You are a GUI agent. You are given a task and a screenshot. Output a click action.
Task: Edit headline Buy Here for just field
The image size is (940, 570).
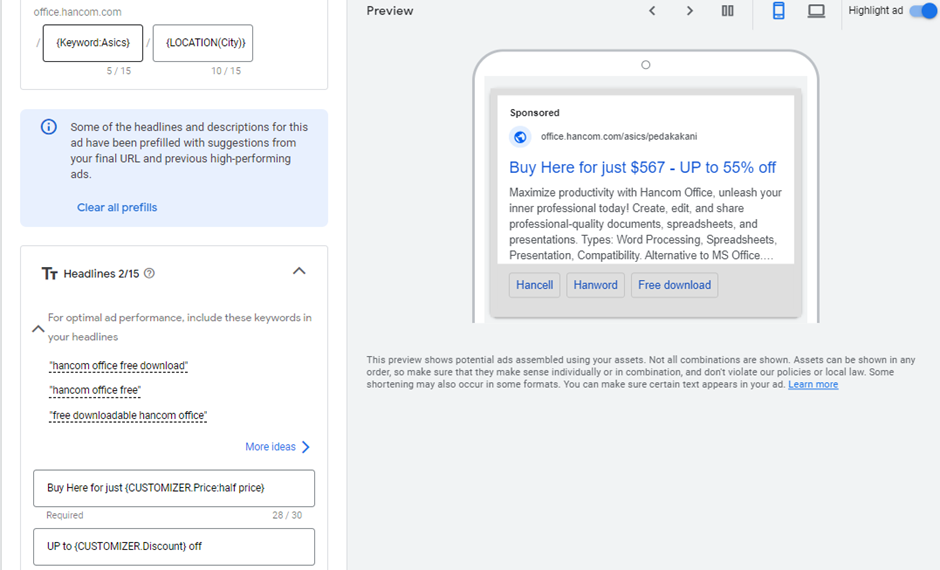(x=174, y=488)
